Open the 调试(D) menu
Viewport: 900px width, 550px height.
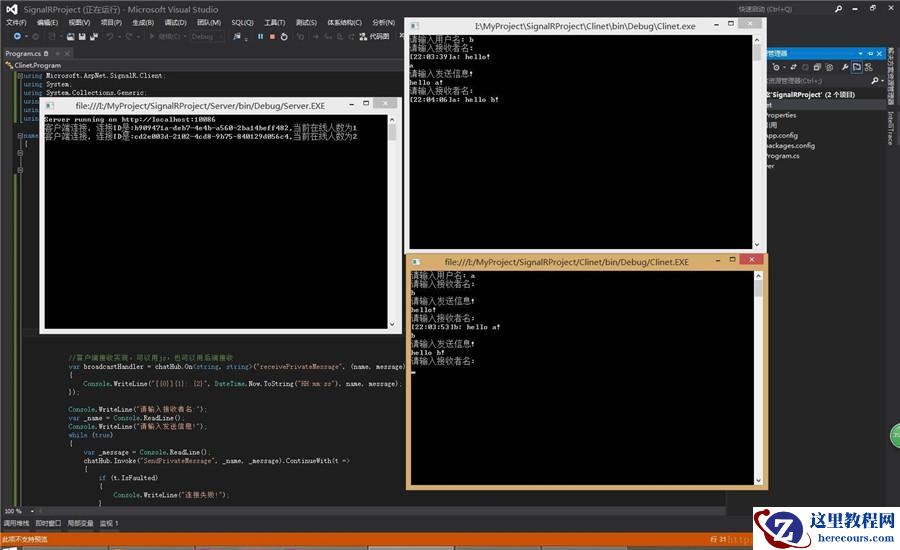[175, 21]
